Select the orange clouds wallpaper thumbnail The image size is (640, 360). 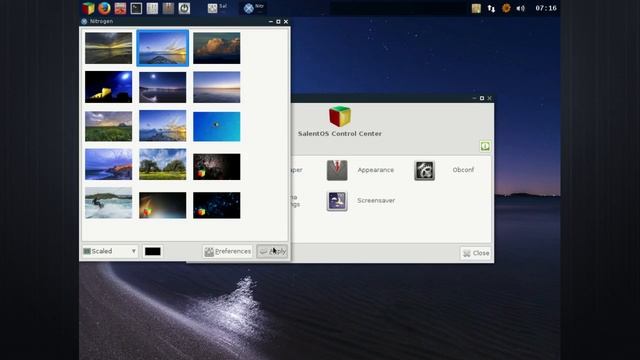click(217, 48)
